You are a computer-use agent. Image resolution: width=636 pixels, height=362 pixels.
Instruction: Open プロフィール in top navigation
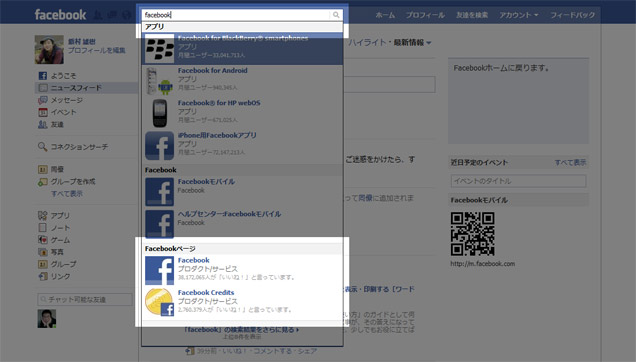[425, 15]
